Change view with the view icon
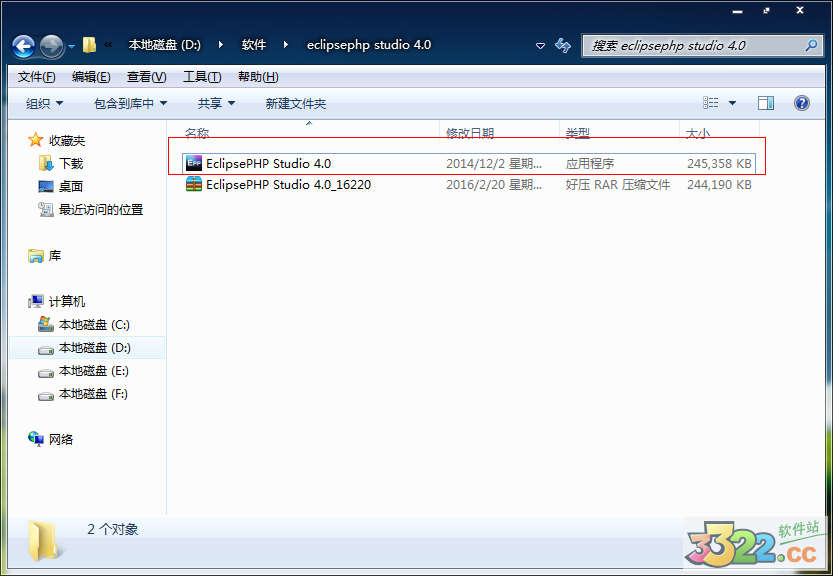This screenshot has width=833, height=576. click(x=710, y=103)
